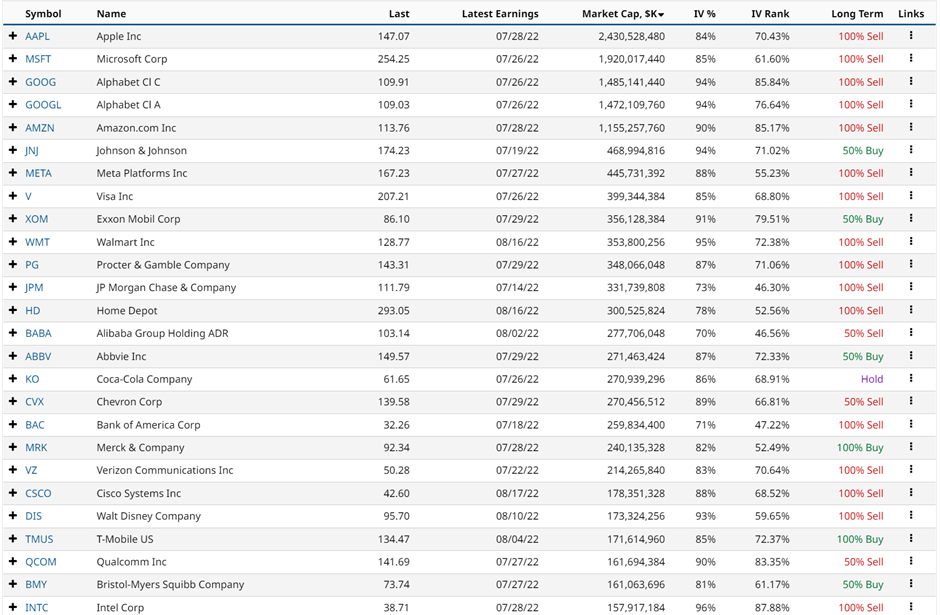Sort table by IV Rank column
Viewport: 940px width, 615px height.
point(770,14)
